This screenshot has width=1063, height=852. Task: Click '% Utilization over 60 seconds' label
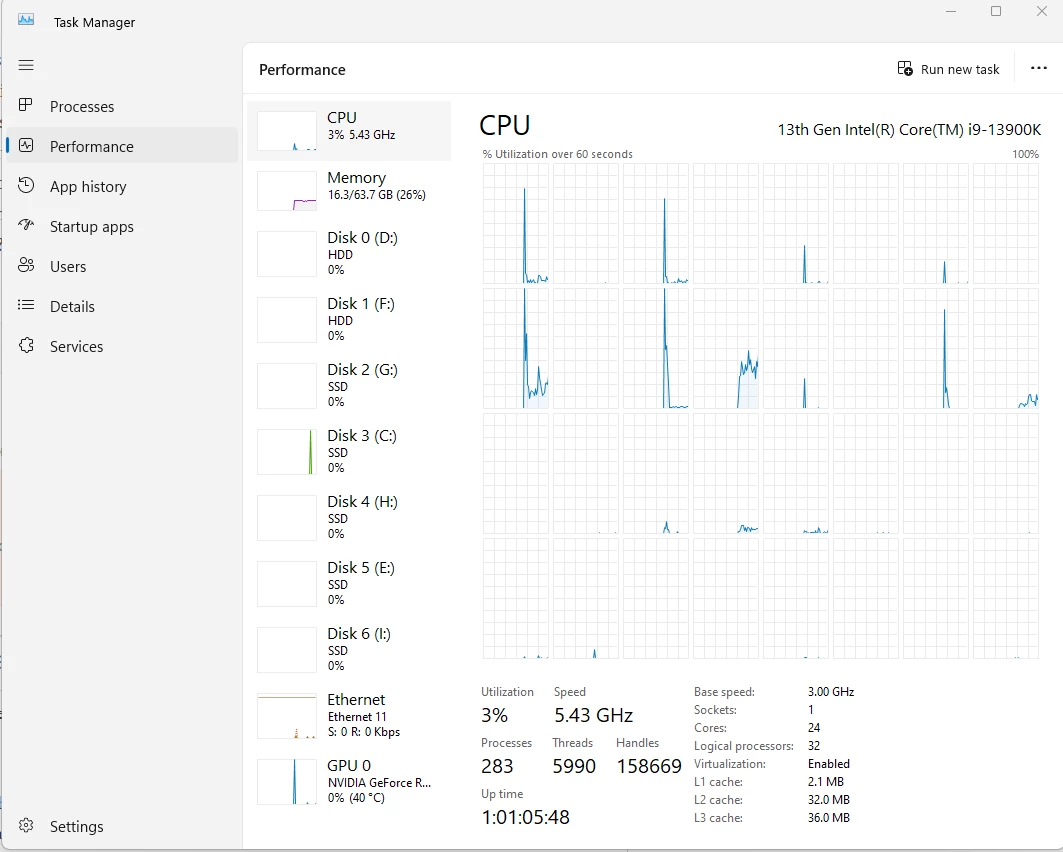557,154
